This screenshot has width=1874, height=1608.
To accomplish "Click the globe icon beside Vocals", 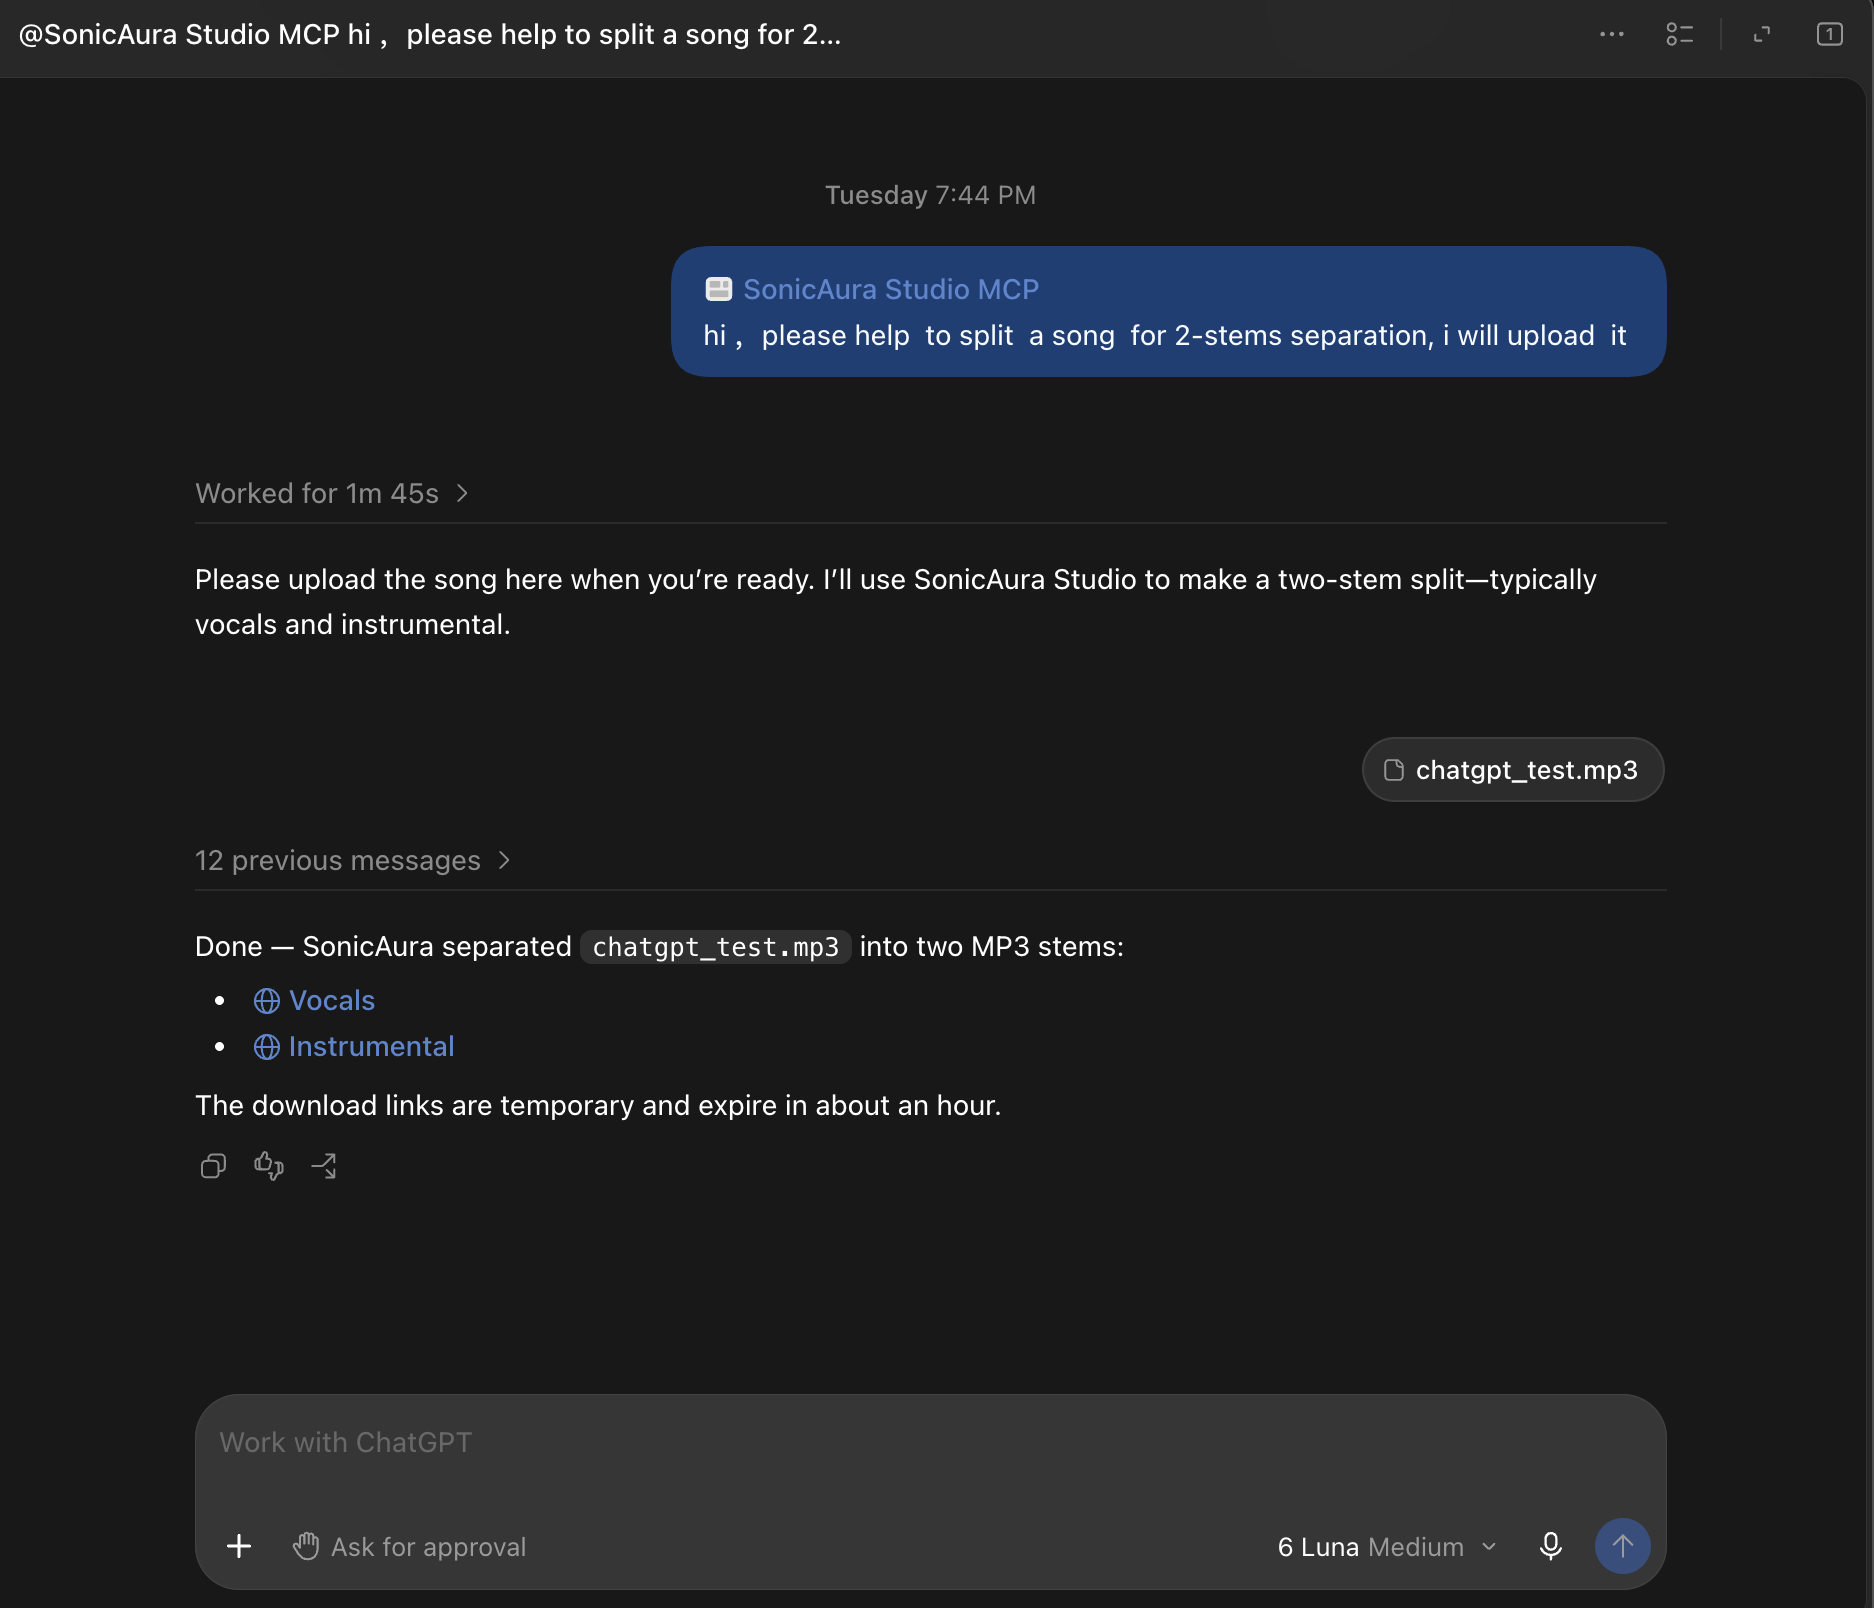I will coord(266,1001).
